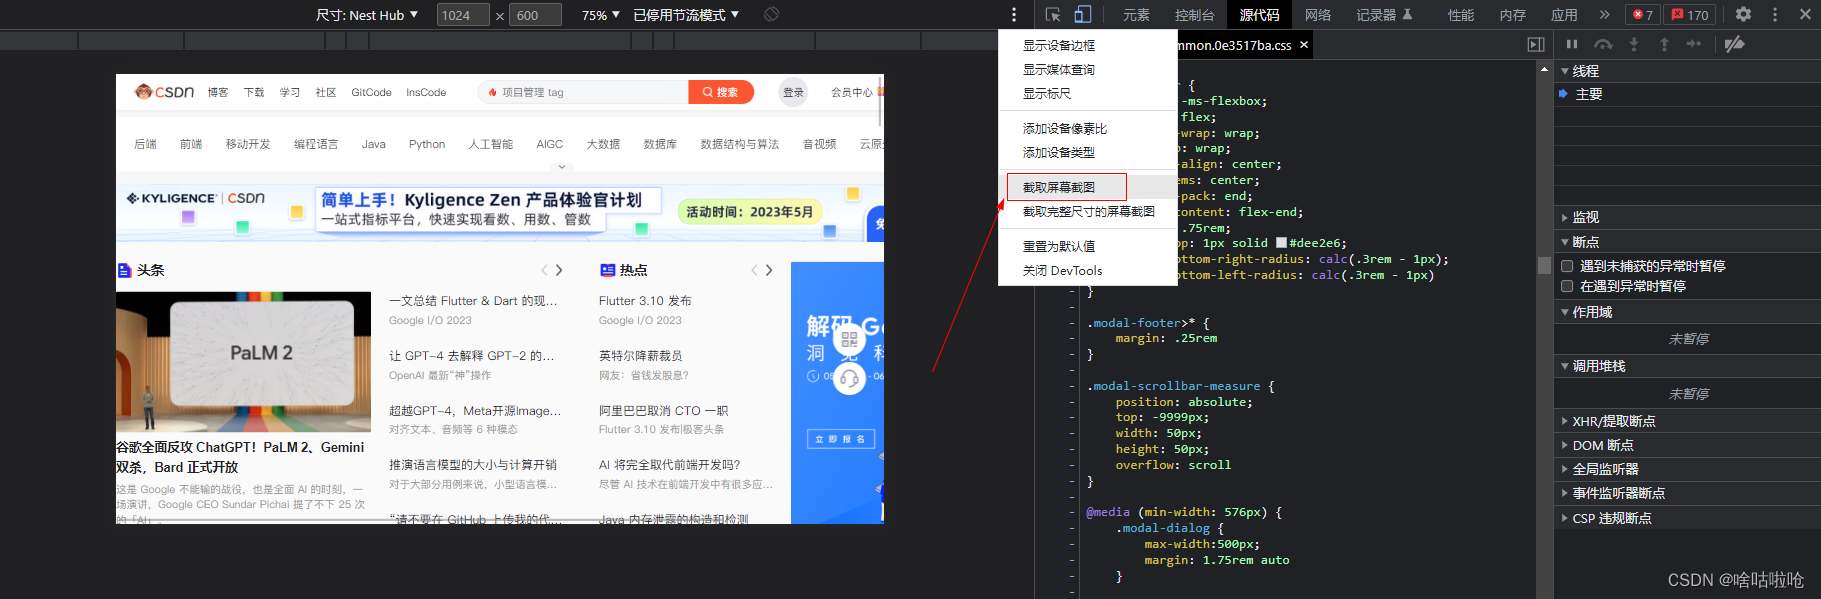This screenshot has height=599, width=1821.
Task: Open the 已停用节流模式 throttling dropdown
Action: tap(686, 15)
